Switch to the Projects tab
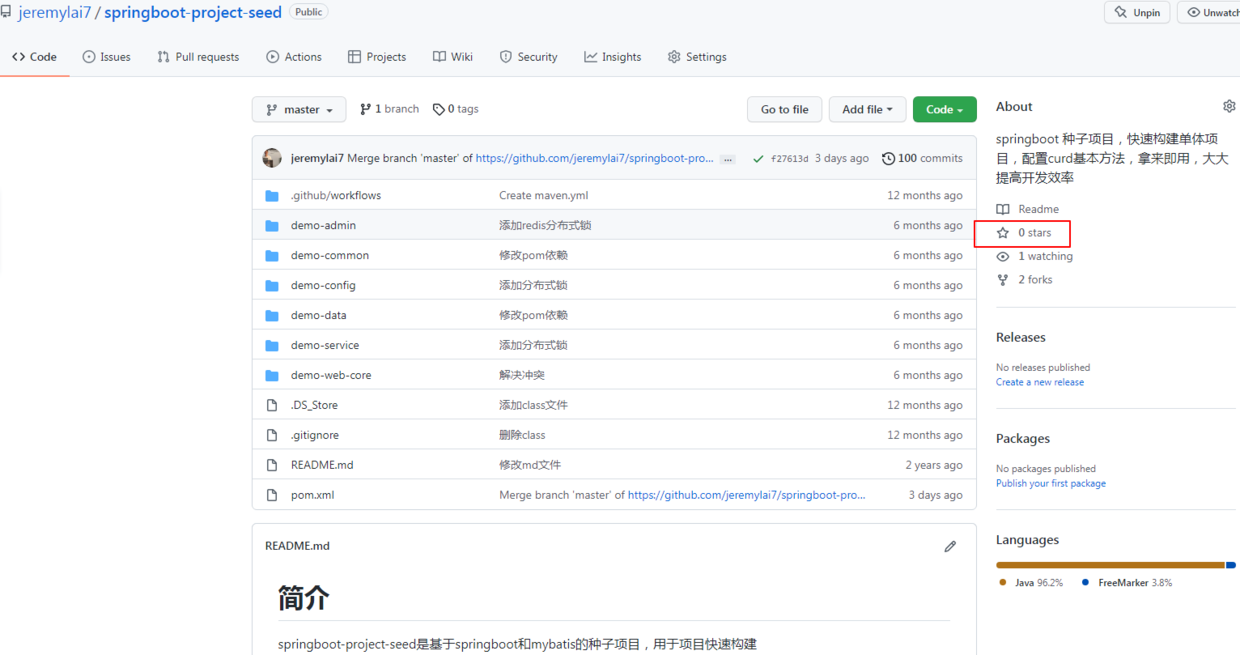The height and width of the screenshot is (655, 1240). [x=377, y=57]
